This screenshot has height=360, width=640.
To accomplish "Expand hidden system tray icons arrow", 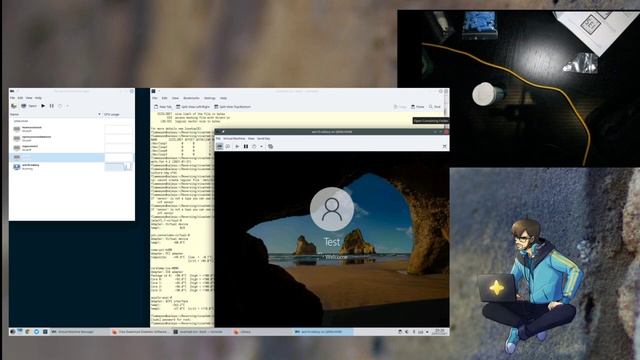I will [x=427, y=332].
